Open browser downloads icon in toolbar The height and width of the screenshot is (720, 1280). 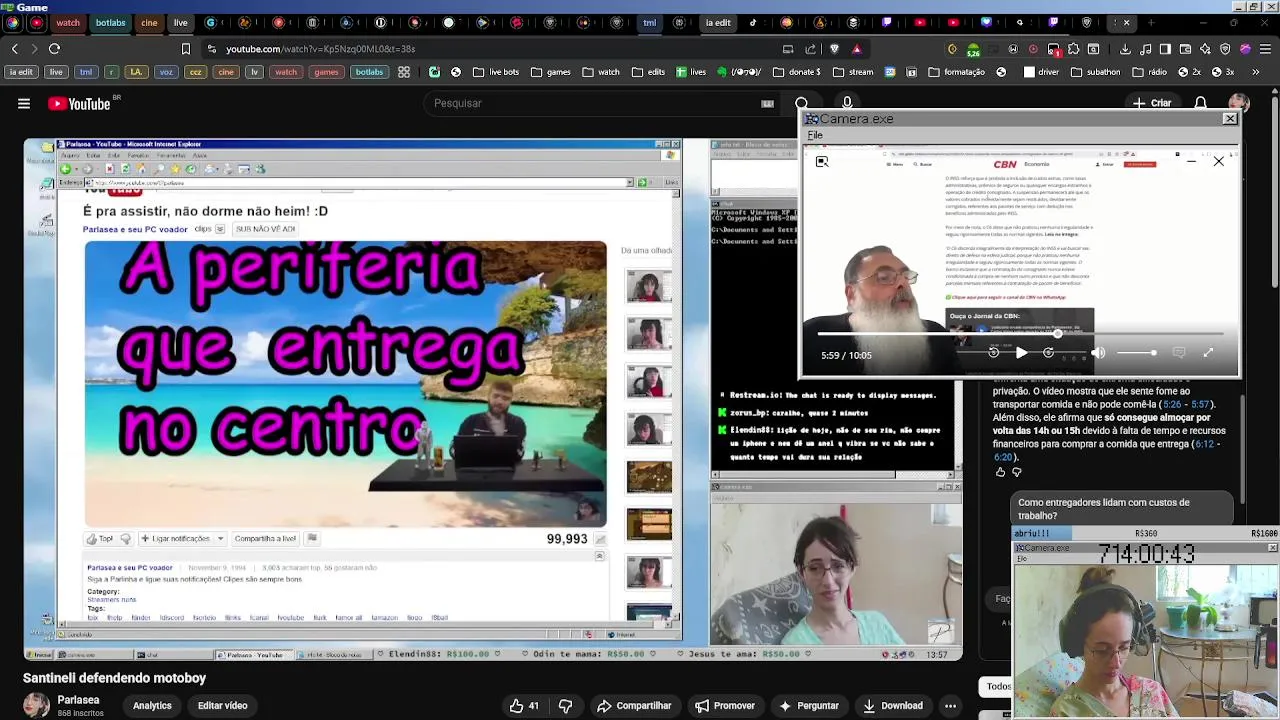(1125, 49)
